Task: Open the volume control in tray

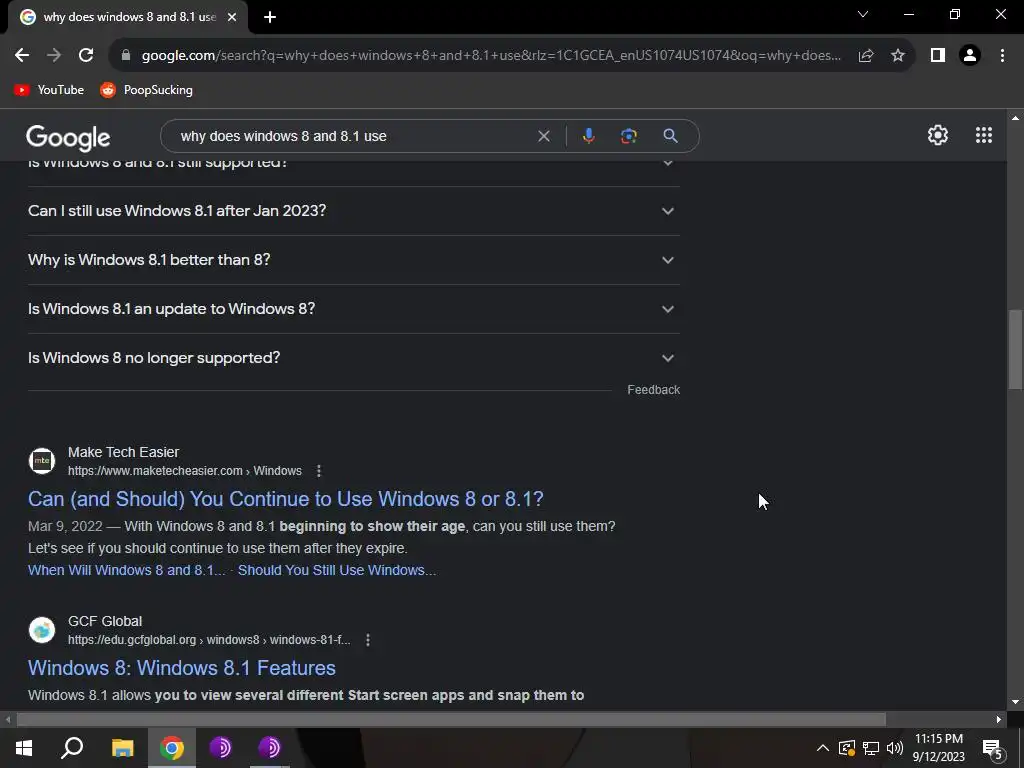Action: [895, 748]
